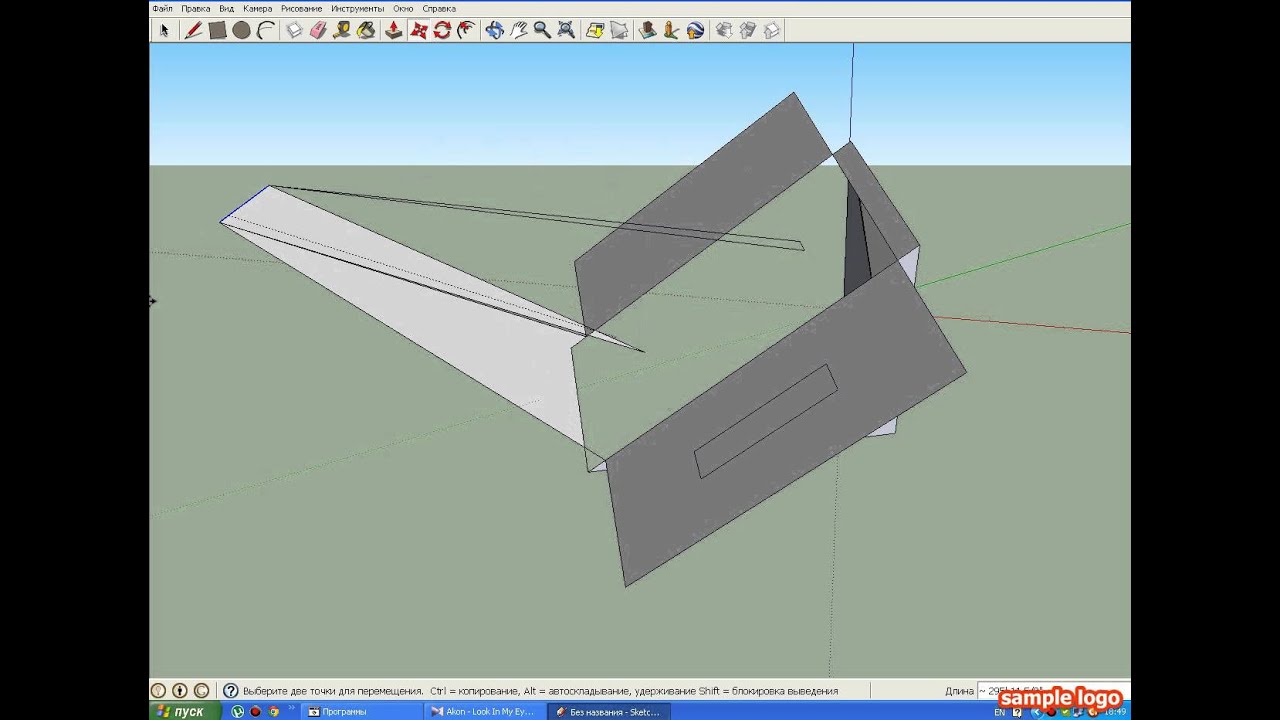Choose the Zoom magnifier tool
The height and width of the screenshot is (720, 1280).
pos(542,30)
